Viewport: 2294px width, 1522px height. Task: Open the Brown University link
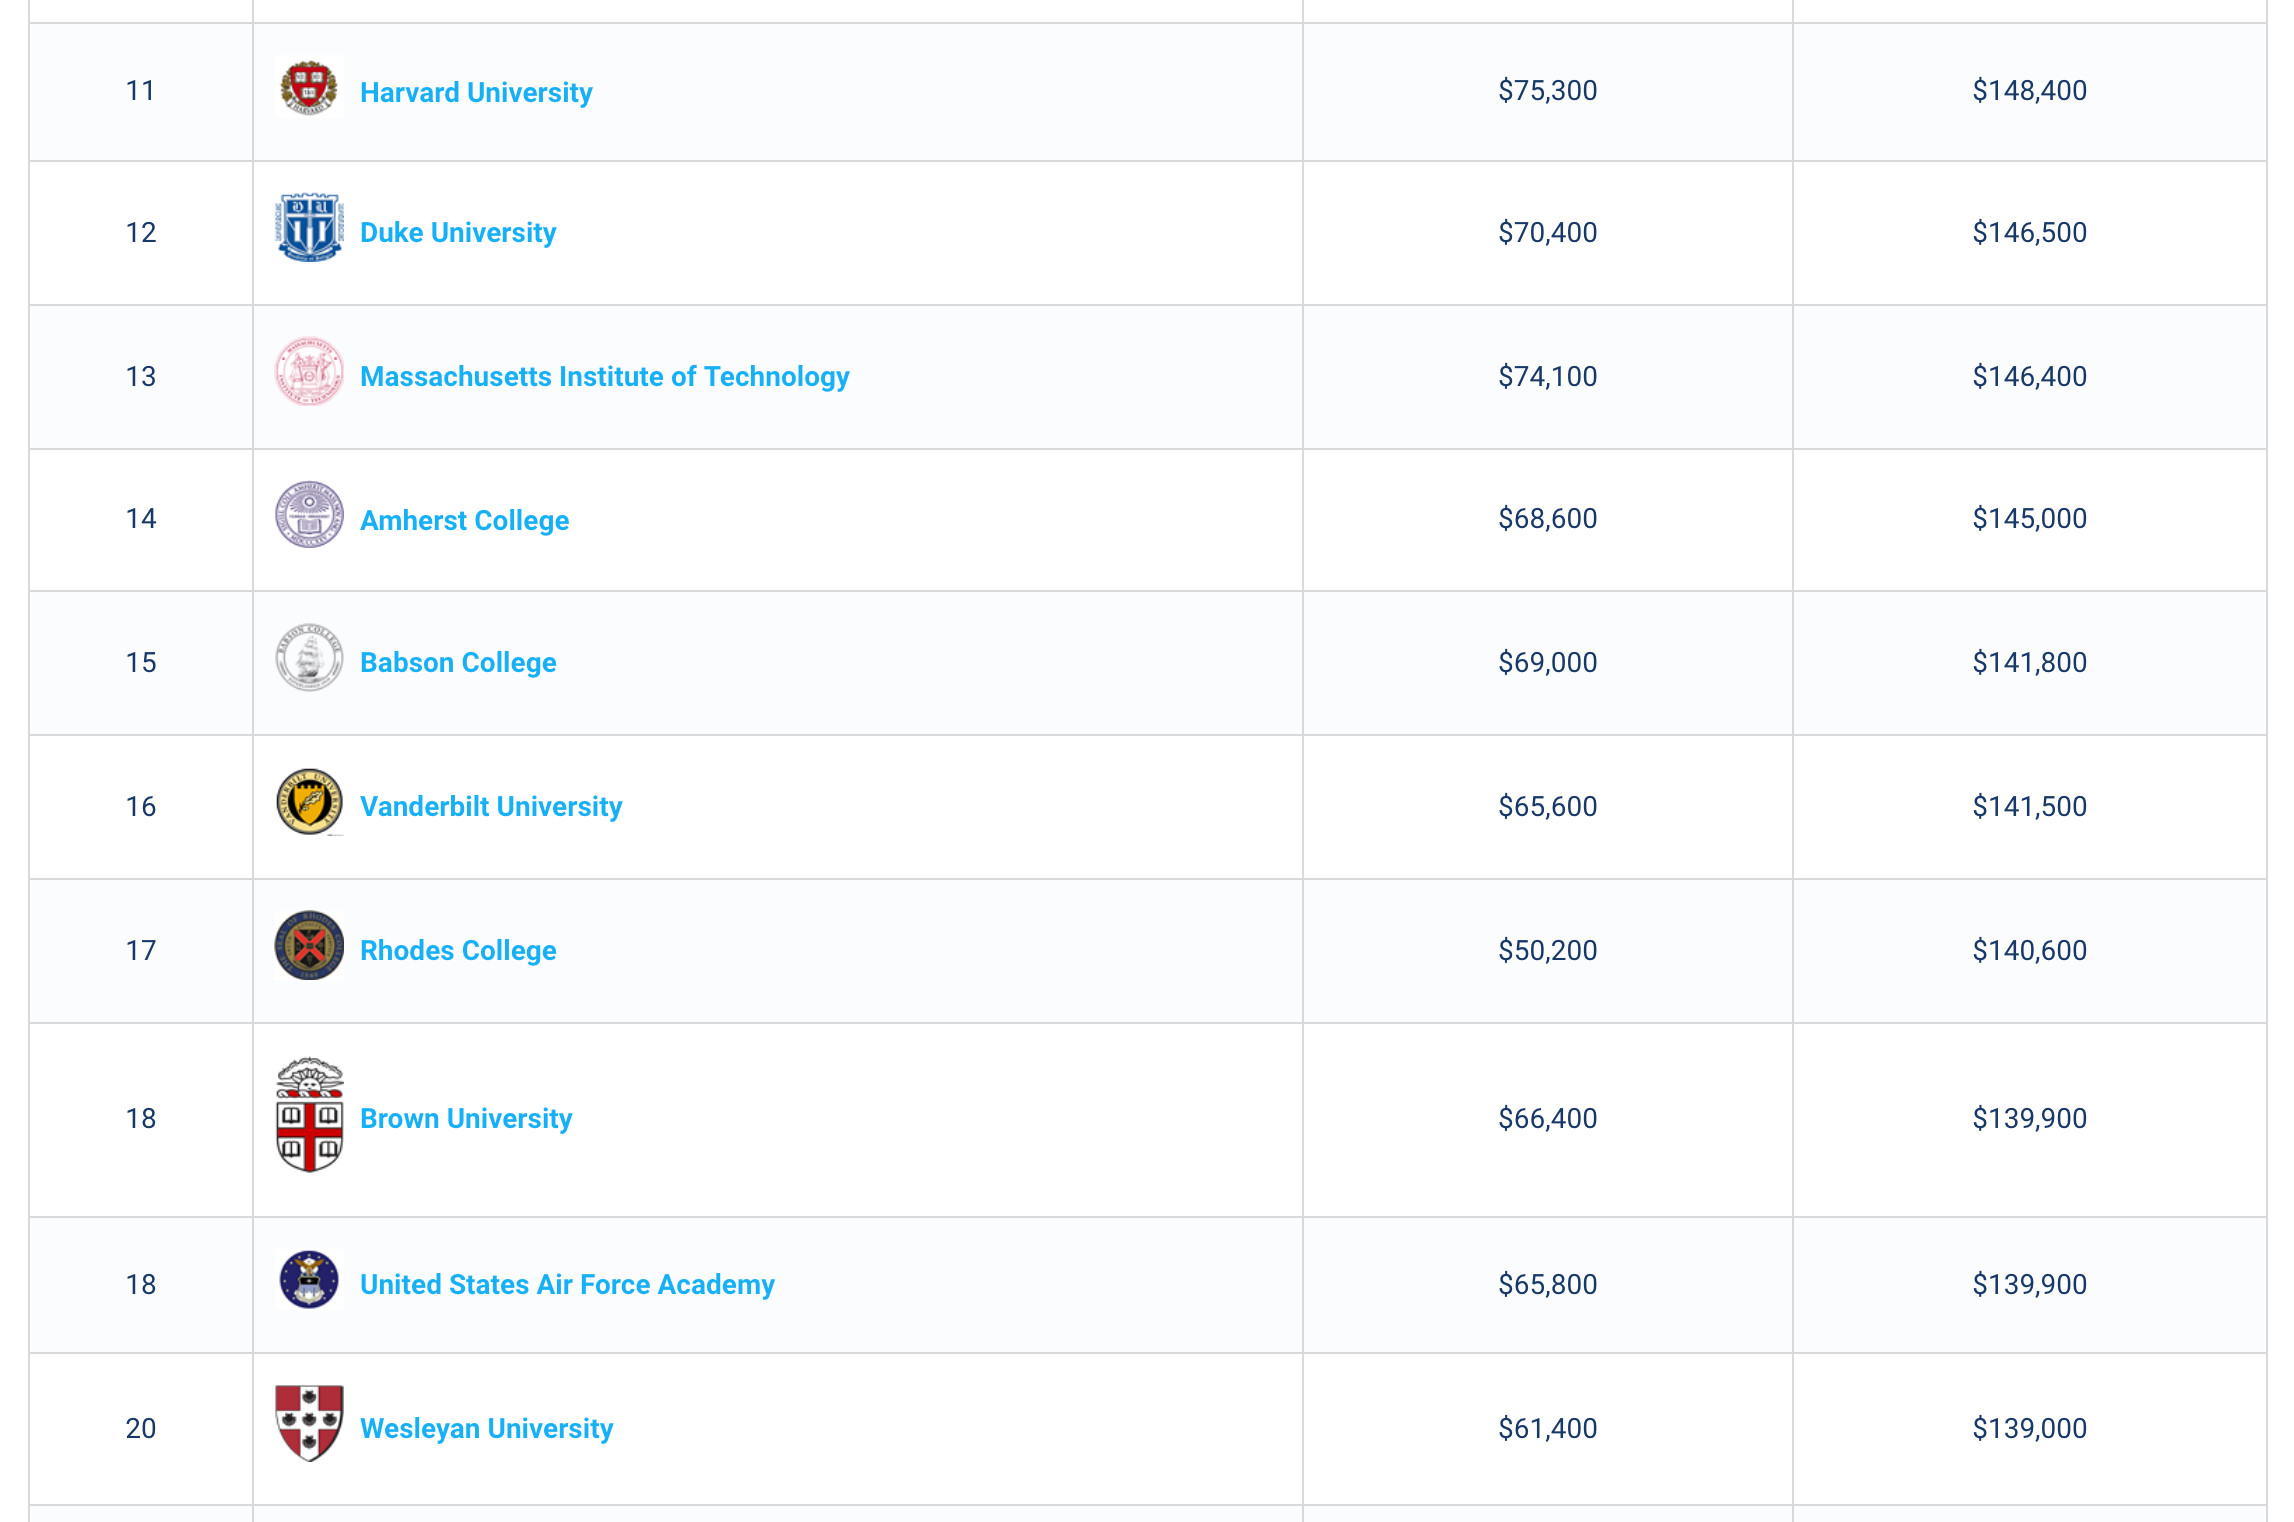pos(466,1118)
